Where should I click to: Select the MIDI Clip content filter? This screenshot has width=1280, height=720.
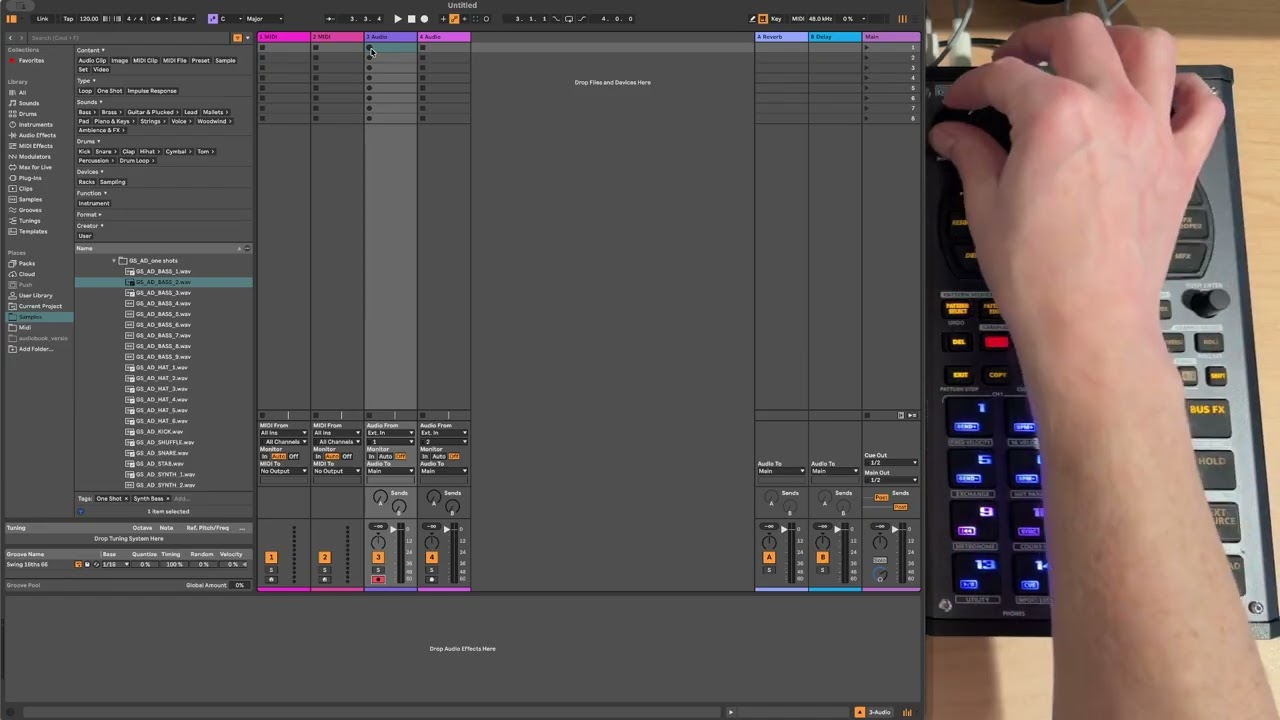click(x=145, y=60)
